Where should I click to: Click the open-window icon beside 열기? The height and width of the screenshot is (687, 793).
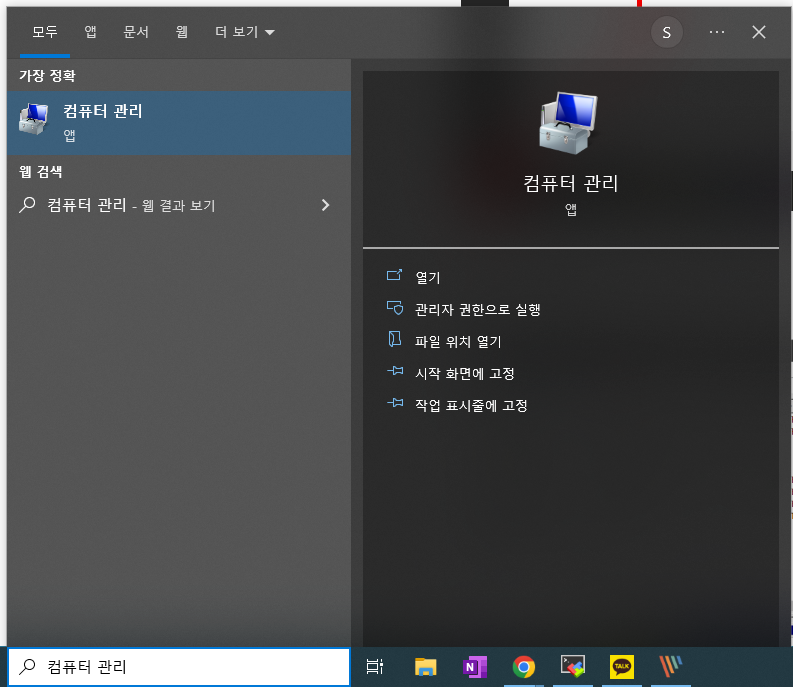394,275
